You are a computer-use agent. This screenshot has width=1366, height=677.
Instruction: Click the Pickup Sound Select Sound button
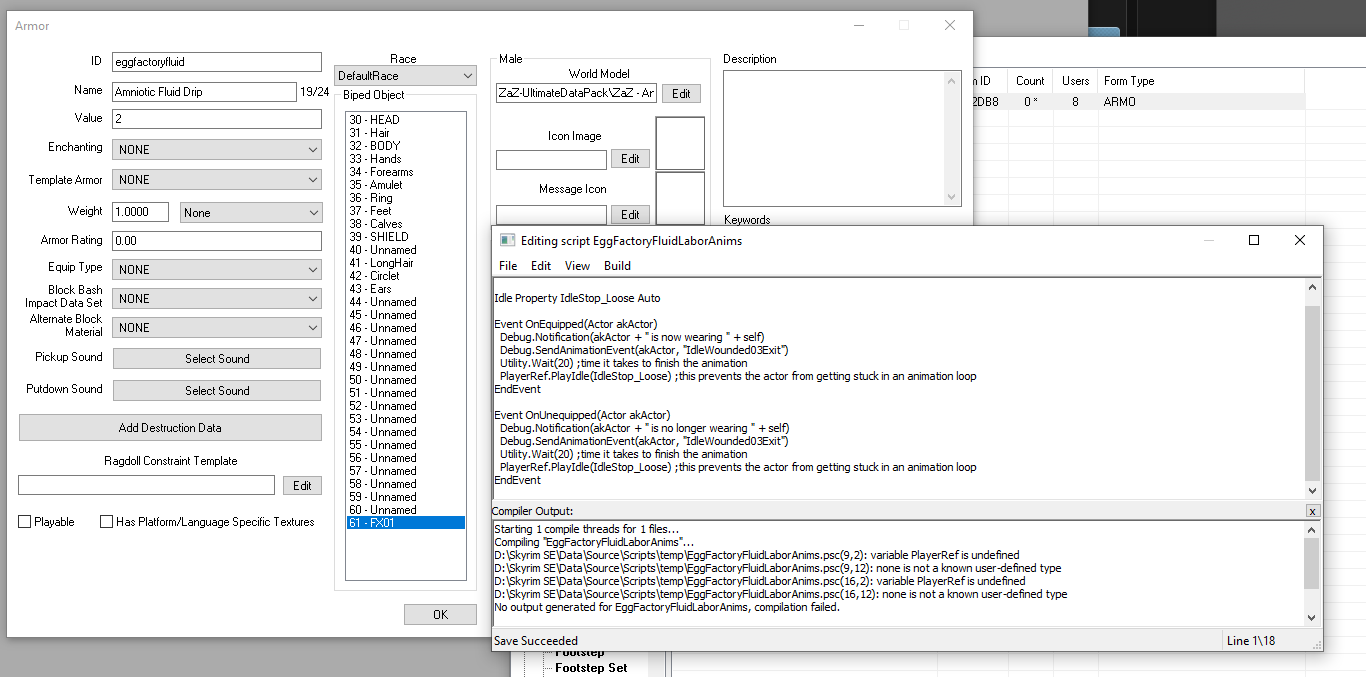point(217,359)
